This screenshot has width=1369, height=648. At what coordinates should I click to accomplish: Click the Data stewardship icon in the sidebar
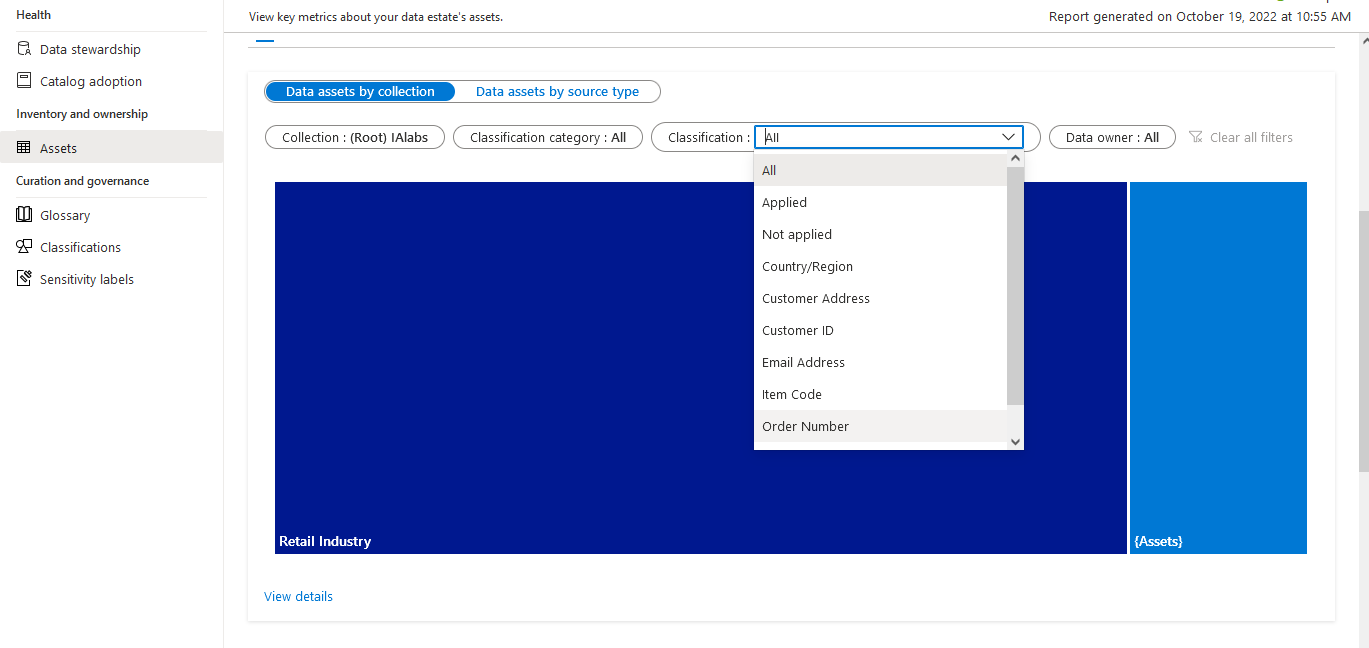coord(24,49)
